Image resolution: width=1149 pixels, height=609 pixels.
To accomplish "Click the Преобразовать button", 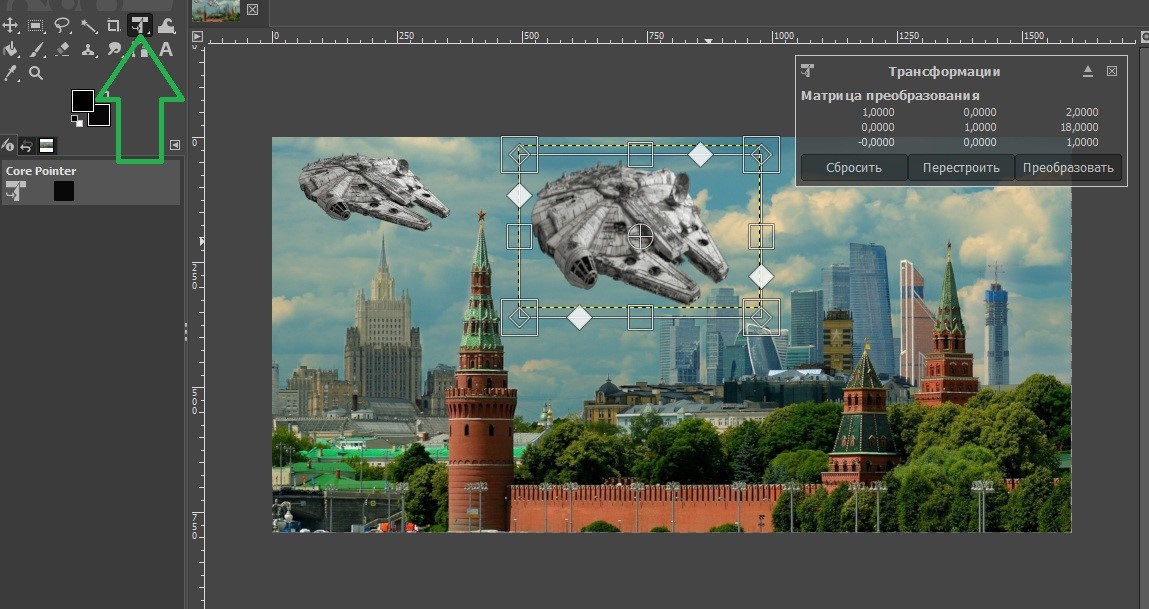I will (1068, 167).
